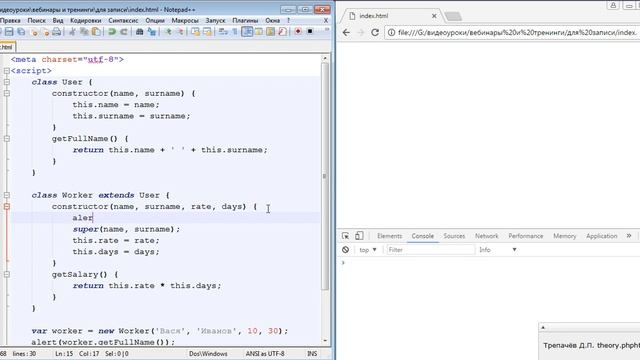
Task: Click the Save All icon in Notepad++
Action: [x=21, y=31]
